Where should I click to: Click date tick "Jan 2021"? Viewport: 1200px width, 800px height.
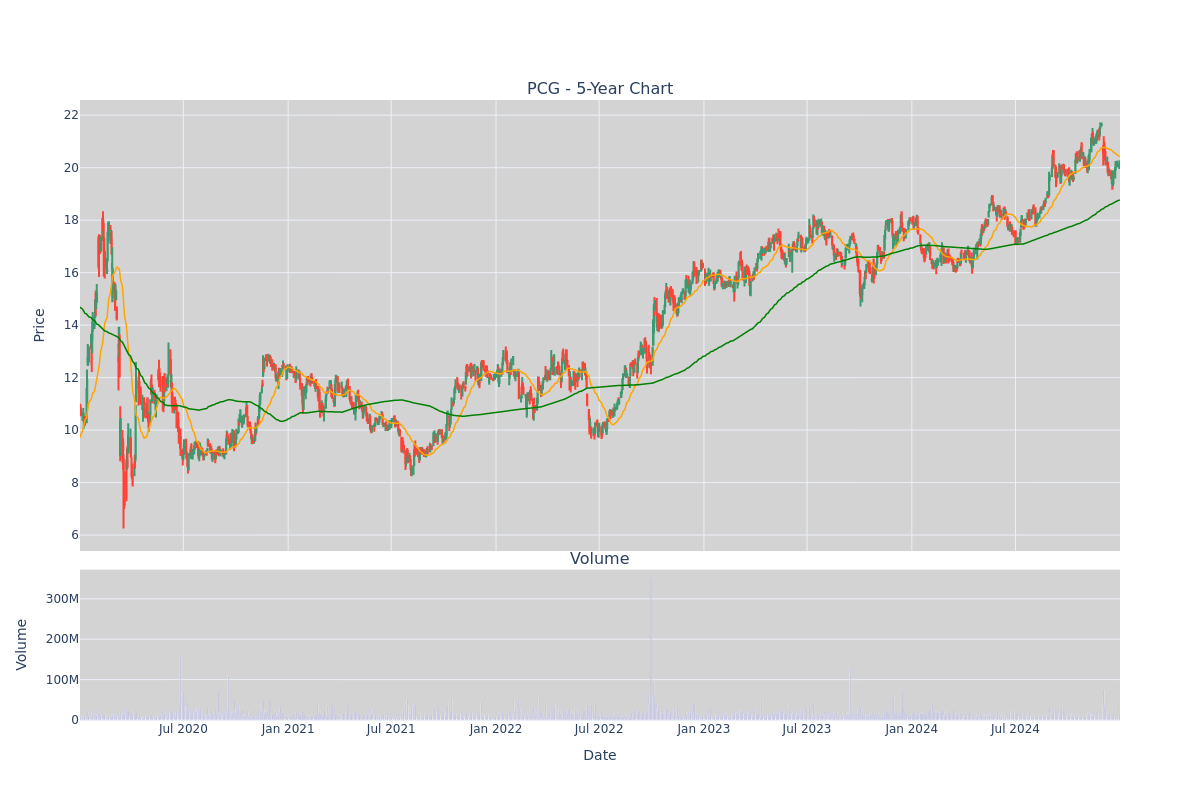tap(288, 729)
